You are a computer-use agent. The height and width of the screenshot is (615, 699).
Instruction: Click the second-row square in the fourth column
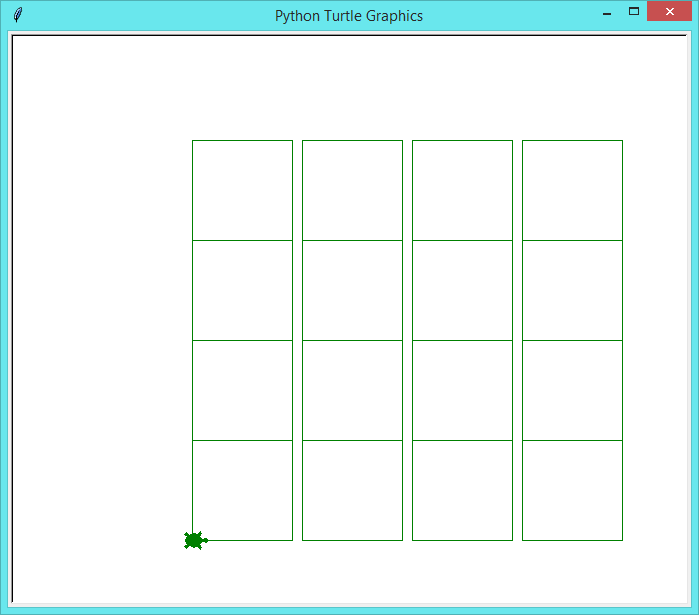coord(572,290)
